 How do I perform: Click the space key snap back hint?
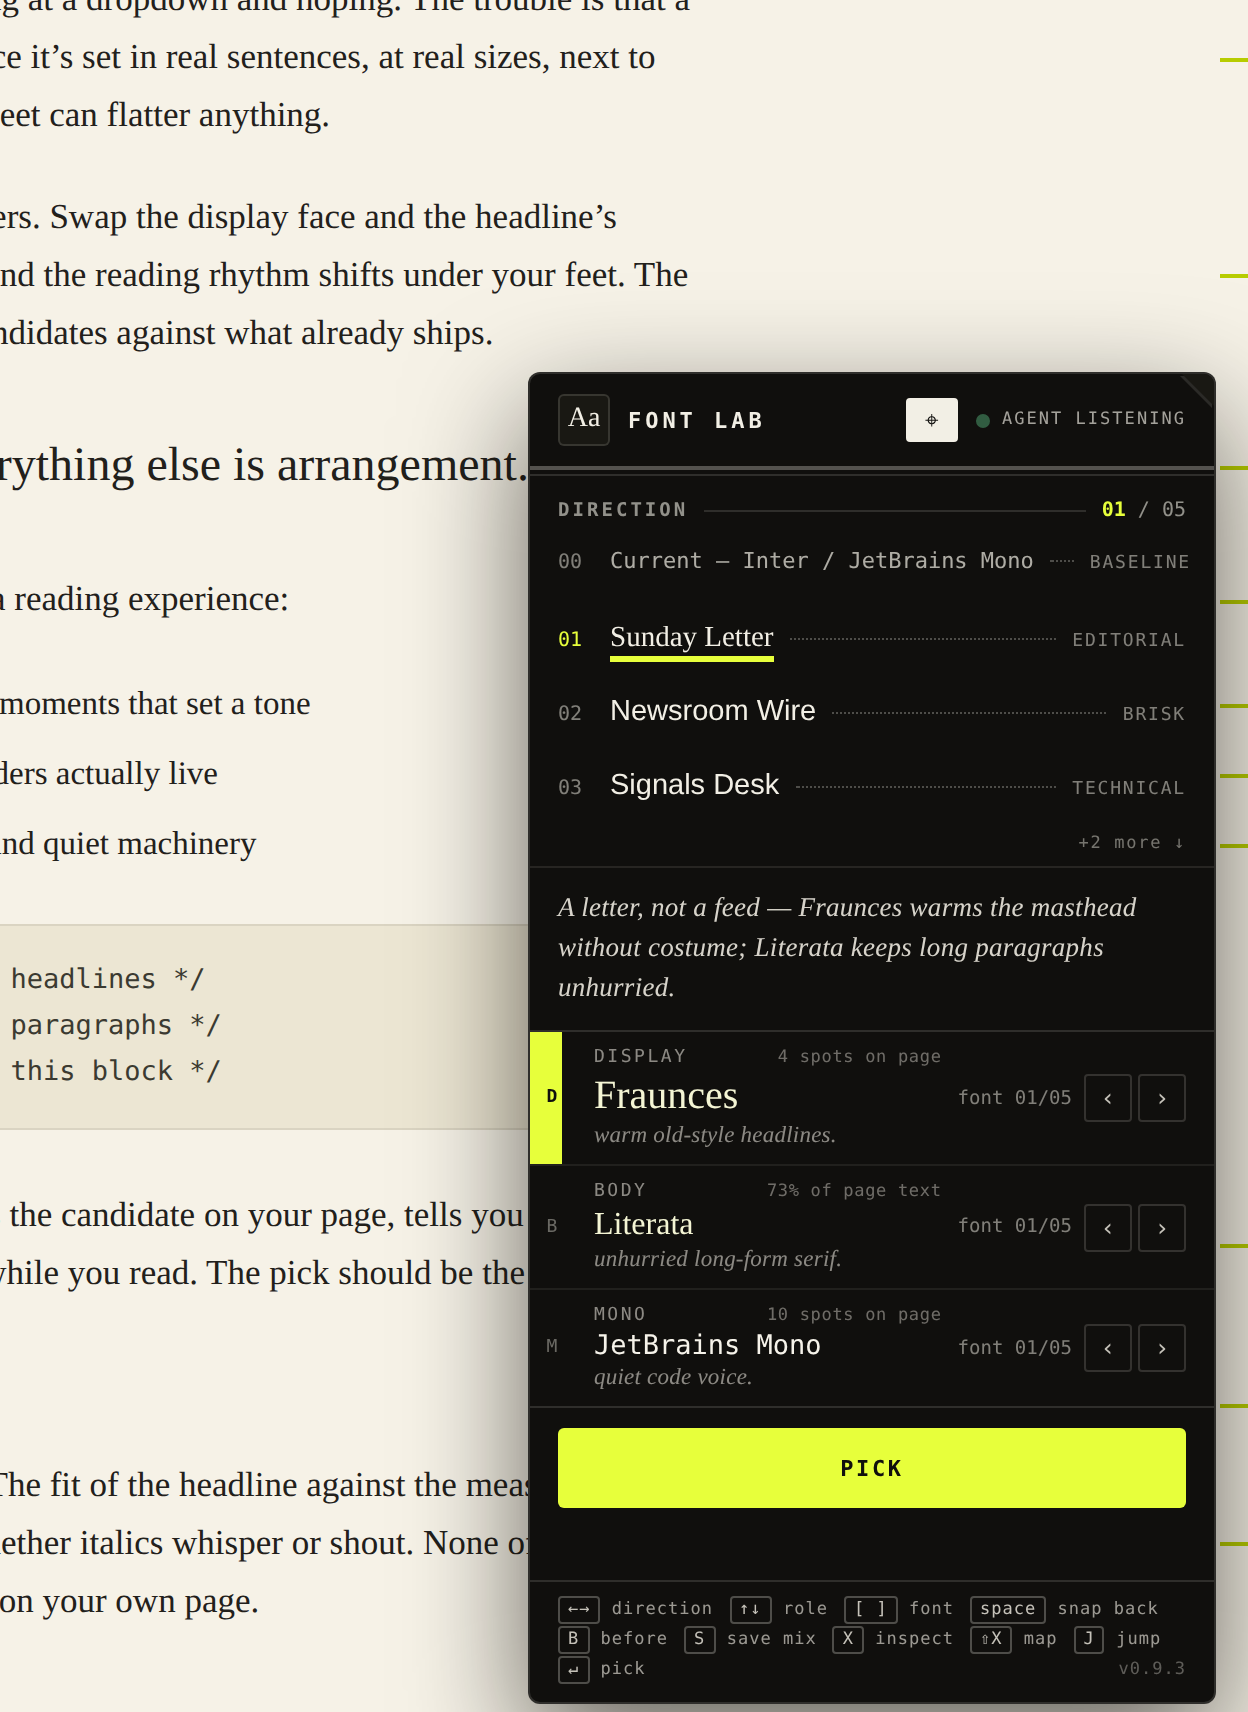click(1008, 1609)
